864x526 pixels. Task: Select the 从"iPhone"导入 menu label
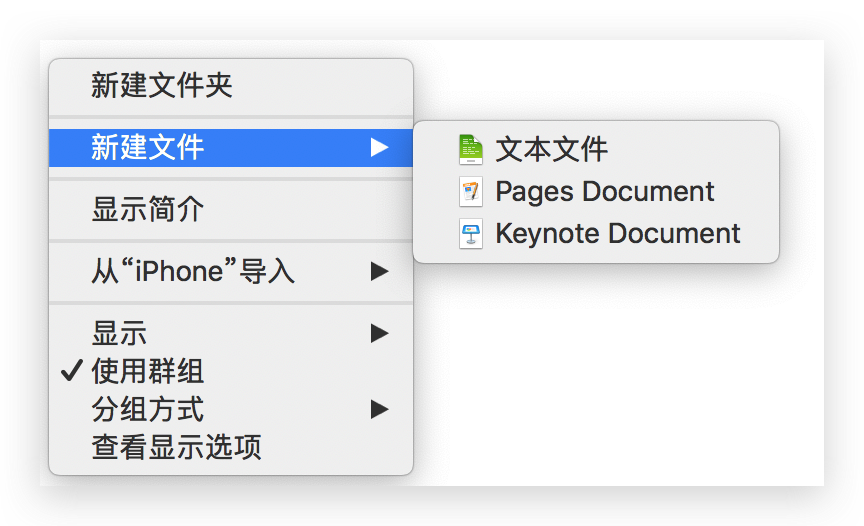point(193,272)
